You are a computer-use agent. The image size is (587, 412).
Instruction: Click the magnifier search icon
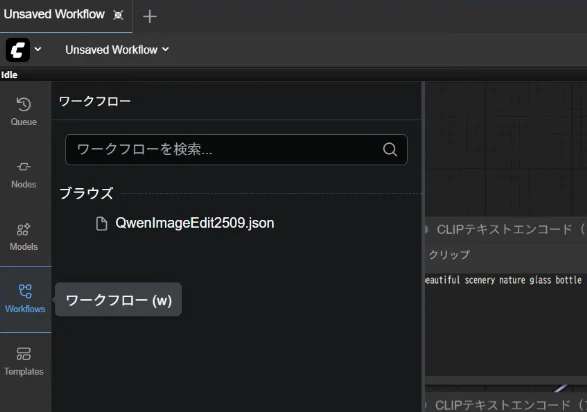[x=390, y=149]
